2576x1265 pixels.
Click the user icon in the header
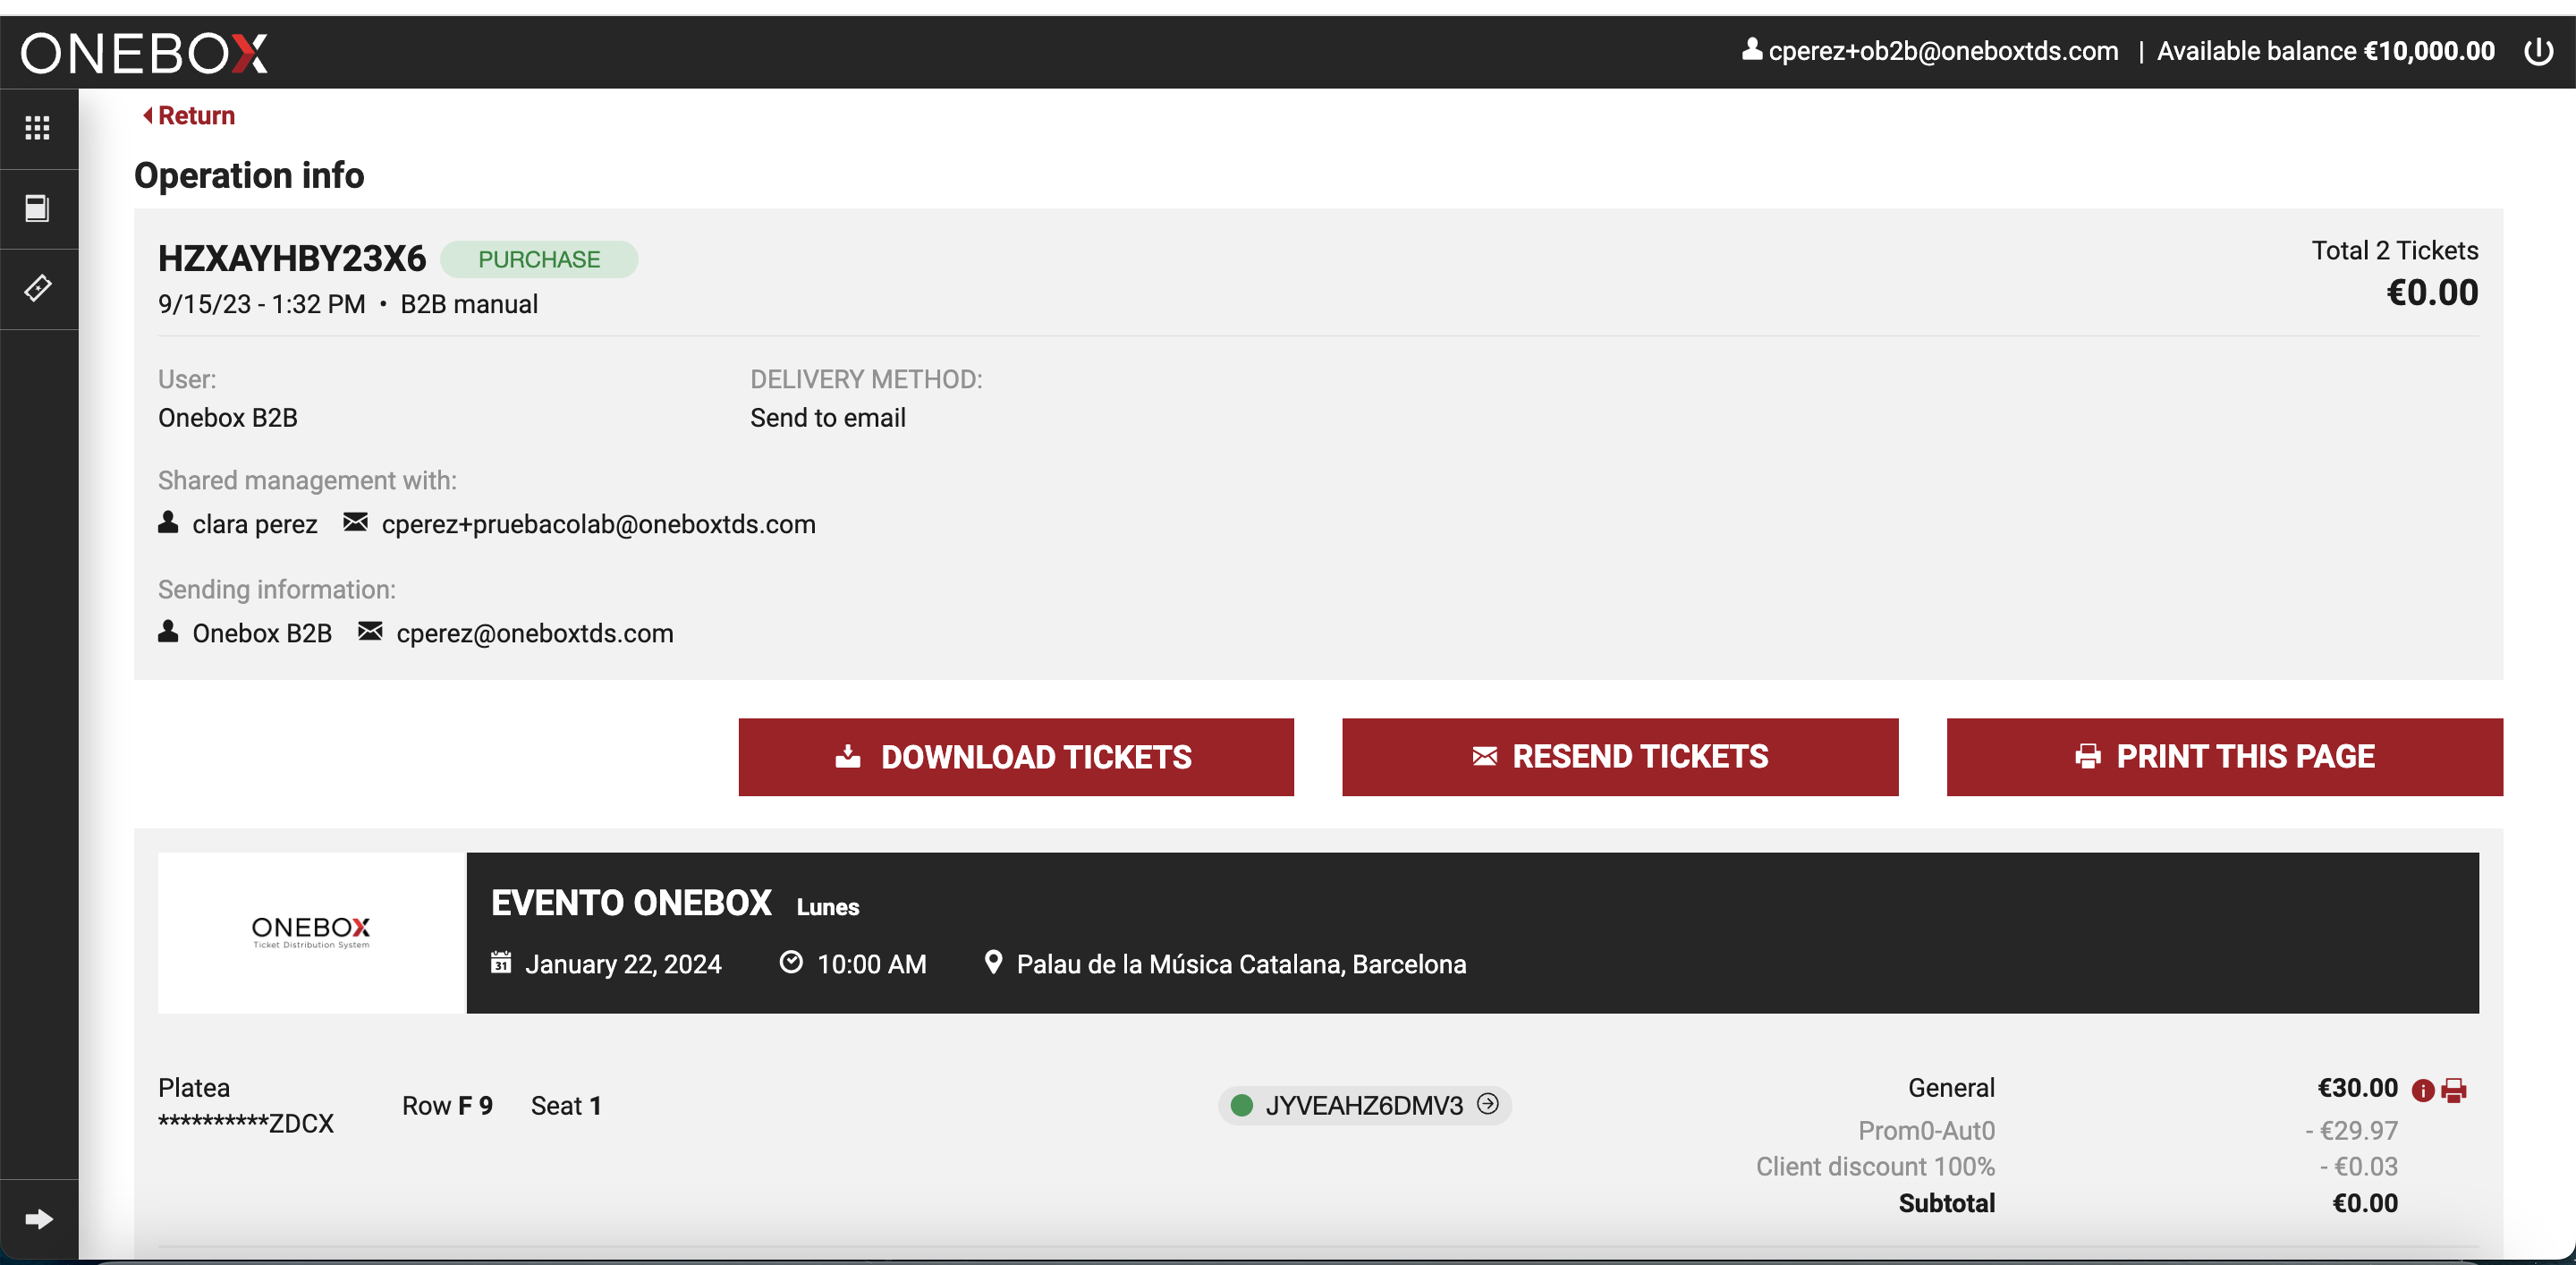[x=1751, y=49]
